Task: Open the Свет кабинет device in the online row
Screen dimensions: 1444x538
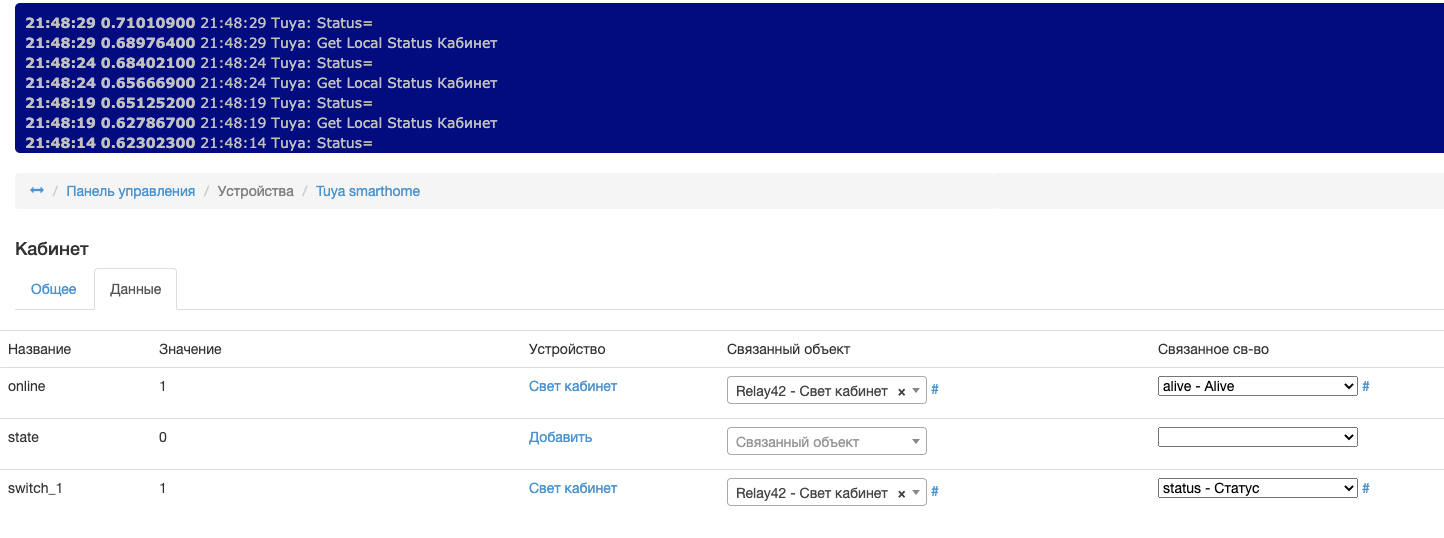Action: pos(573,386)
